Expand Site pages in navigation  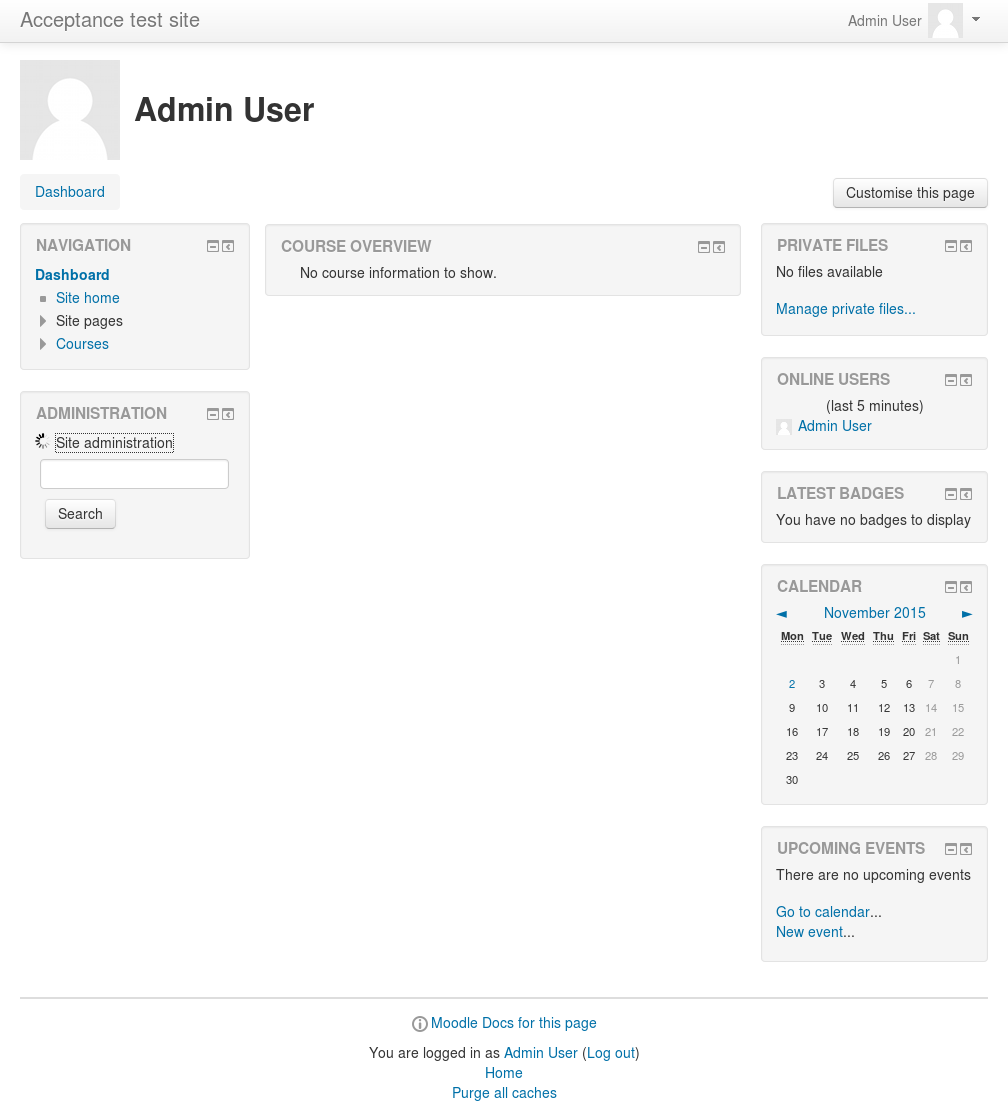pyautogui.click(x=43, y=321)
